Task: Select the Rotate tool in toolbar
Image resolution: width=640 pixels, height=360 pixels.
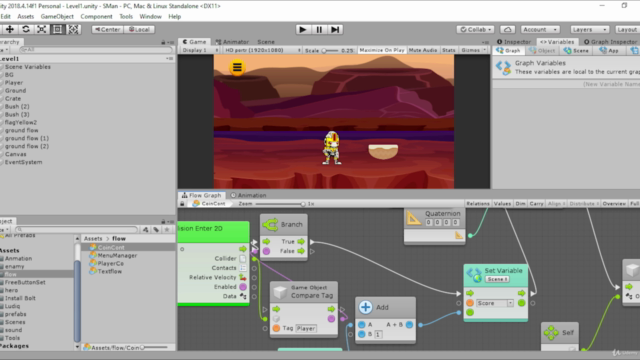Action: coord(26,29)
